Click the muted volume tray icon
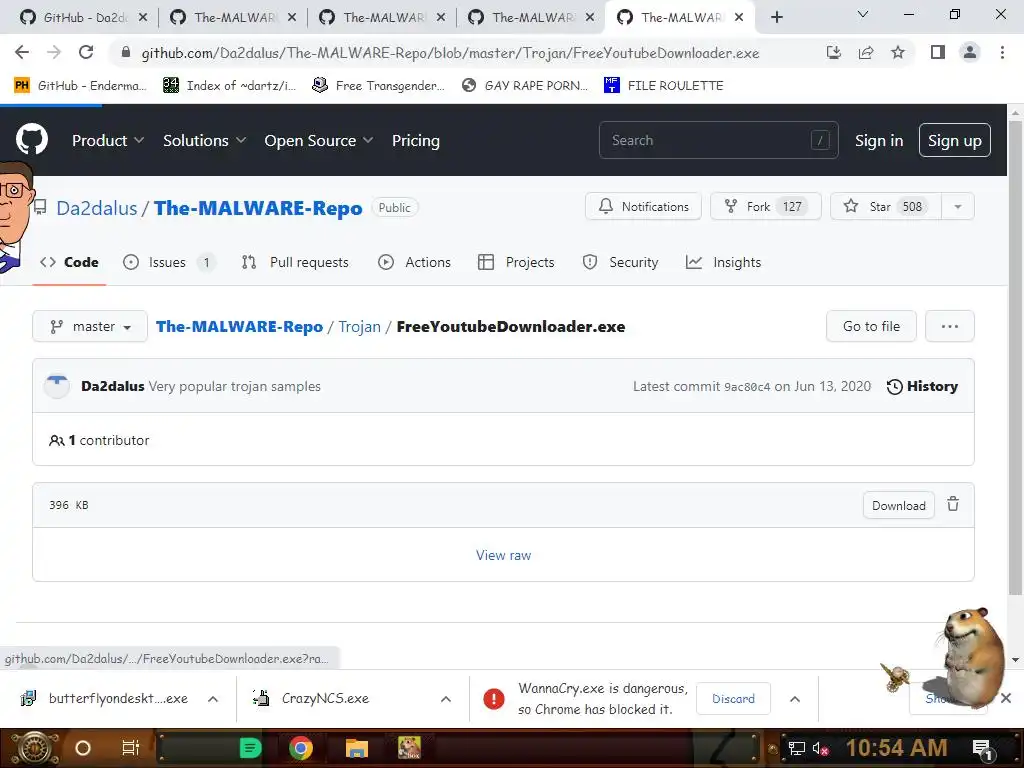The width and height of the screenshot is (1024, 768). click(820, 748)
